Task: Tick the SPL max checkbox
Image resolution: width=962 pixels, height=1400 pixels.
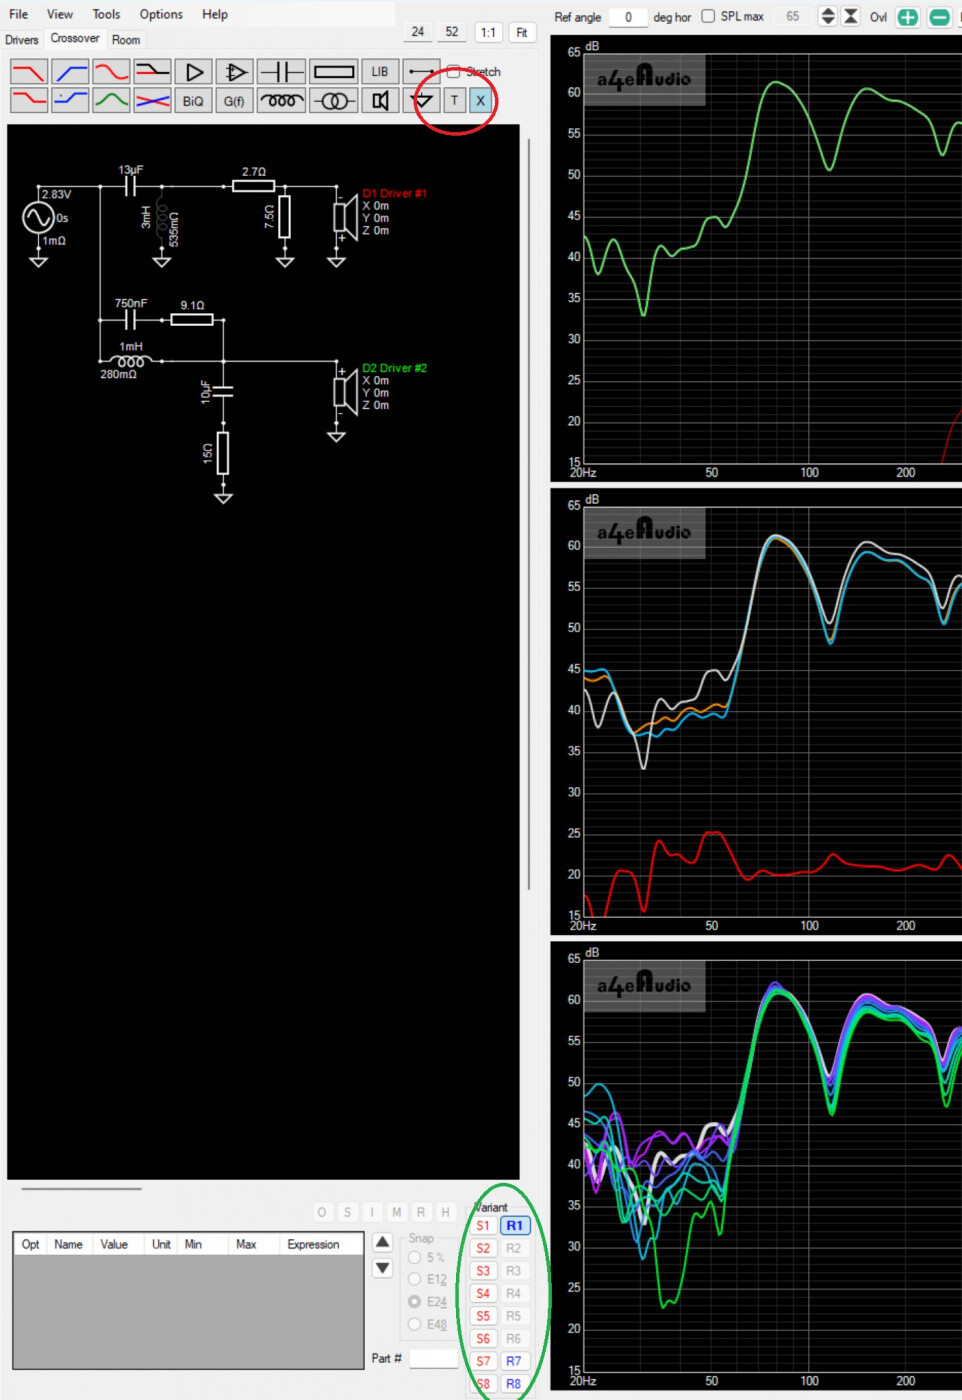Action: 708,17
